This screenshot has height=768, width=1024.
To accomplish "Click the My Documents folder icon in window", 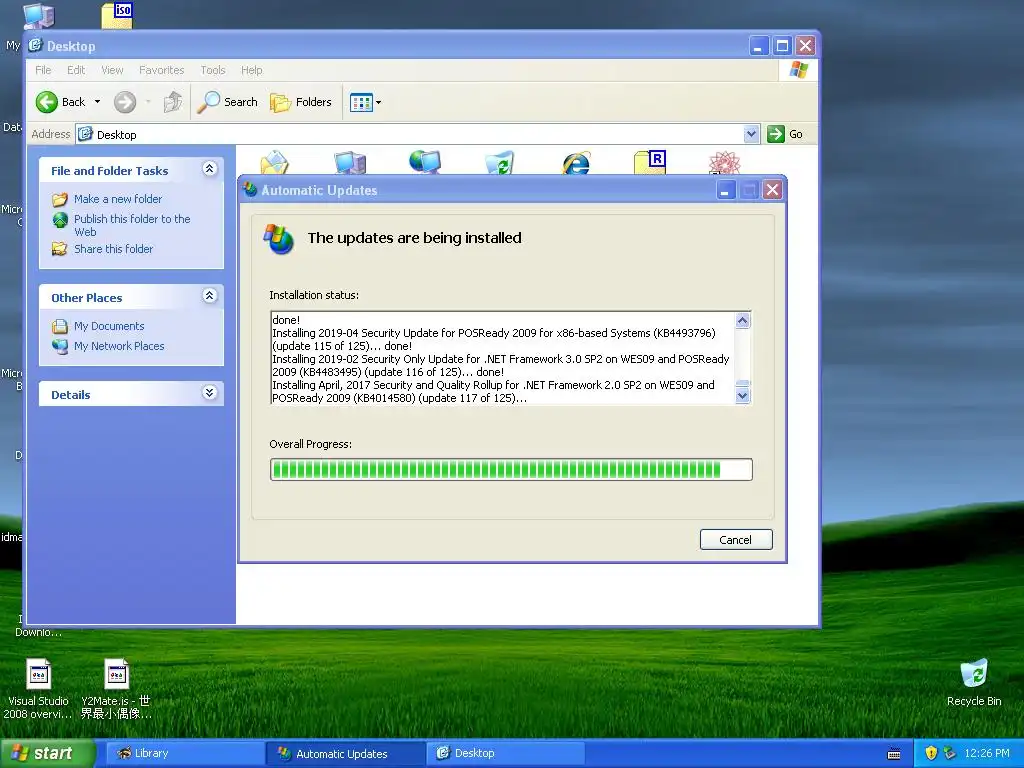I will coord(274,163).
